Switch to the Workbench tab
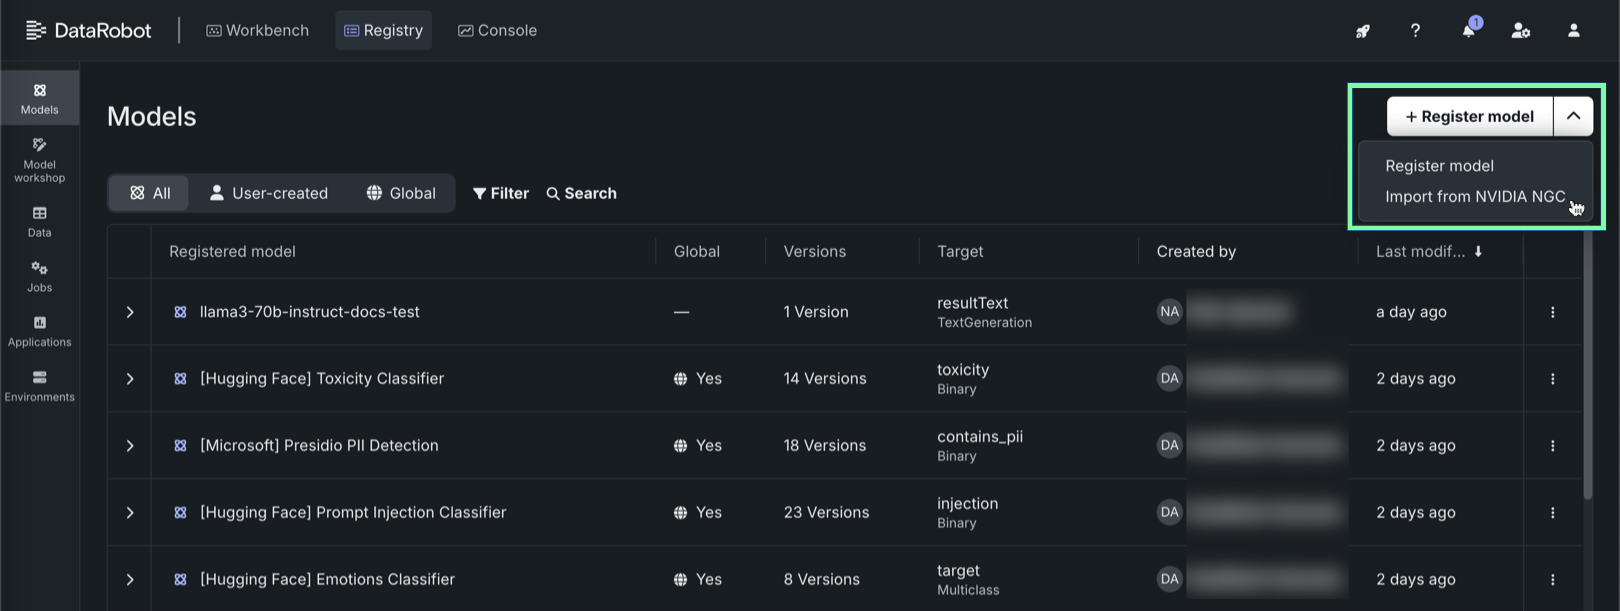The image size is (1620, 611). point(257,30)
